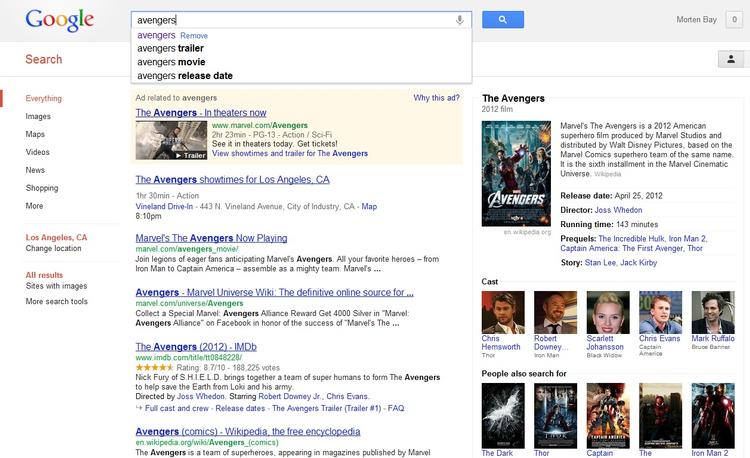Select purple avengers history suggestion
The image size is (750, 458).
tap(156, 35)
